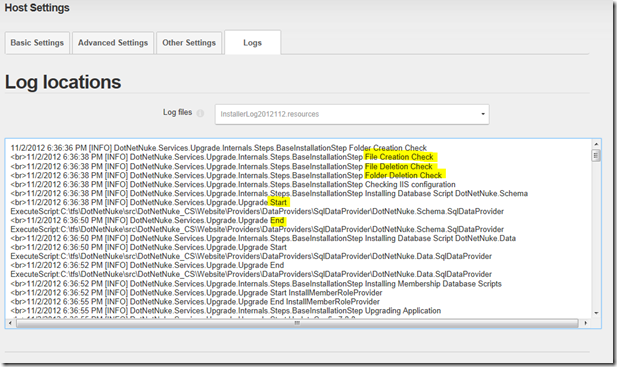Viewport: 617px width, 367px height.
Task: Open the Other Settings tab
Action: pos(189,42)
